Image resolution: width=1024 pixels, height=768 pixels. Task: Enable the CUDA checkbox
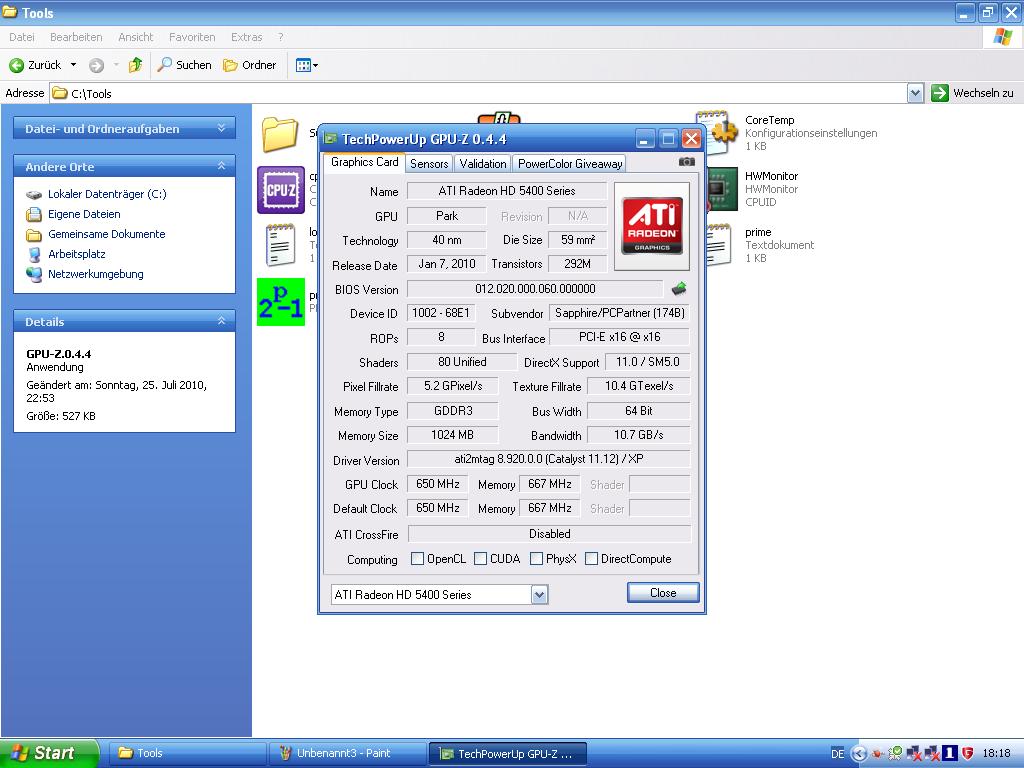480,558
